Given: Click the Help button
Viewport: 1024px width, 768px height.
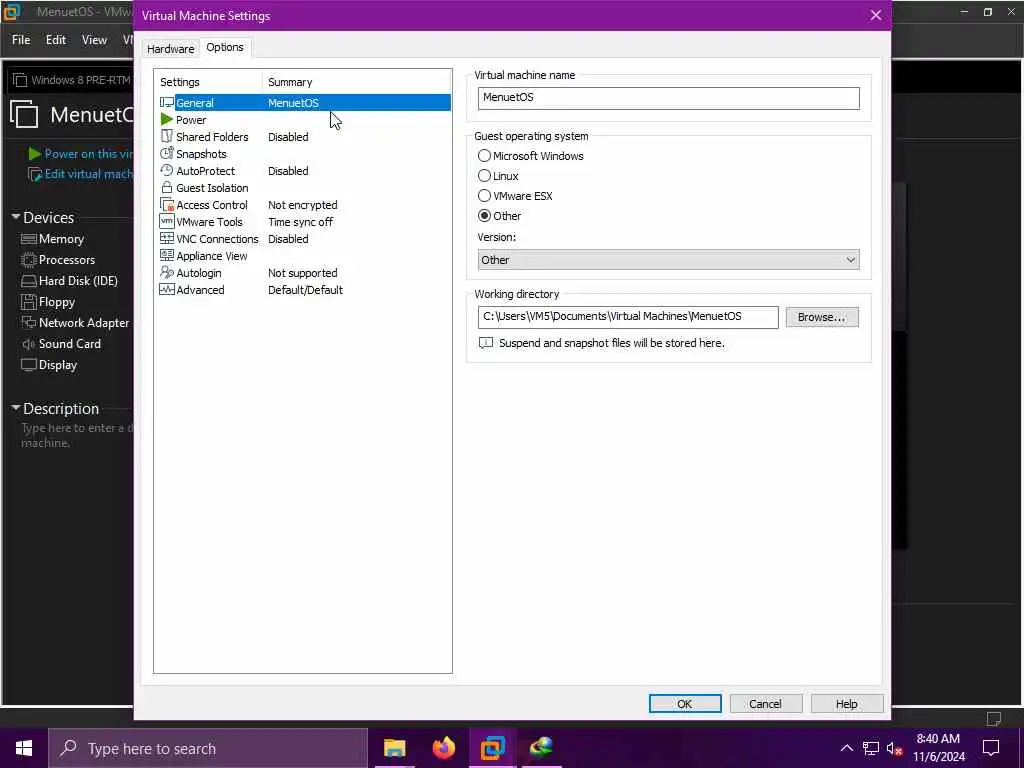Looking at the screenshot, I should click(846, 703).
